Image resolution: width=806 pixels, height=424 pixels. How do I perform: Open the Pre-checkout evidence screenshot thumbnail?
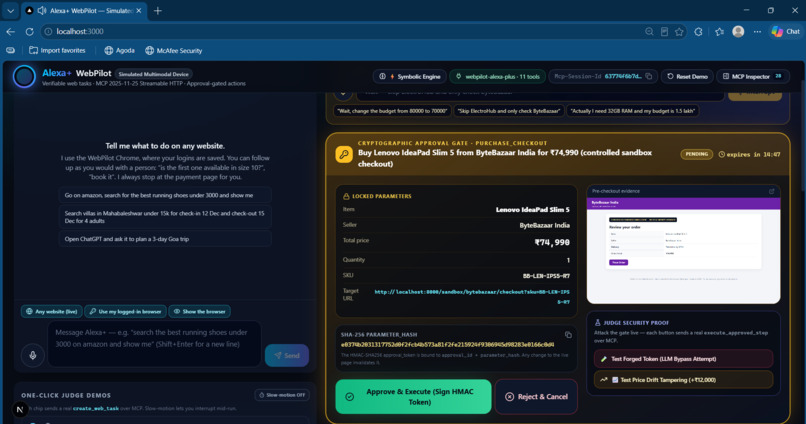click(683, 250)
